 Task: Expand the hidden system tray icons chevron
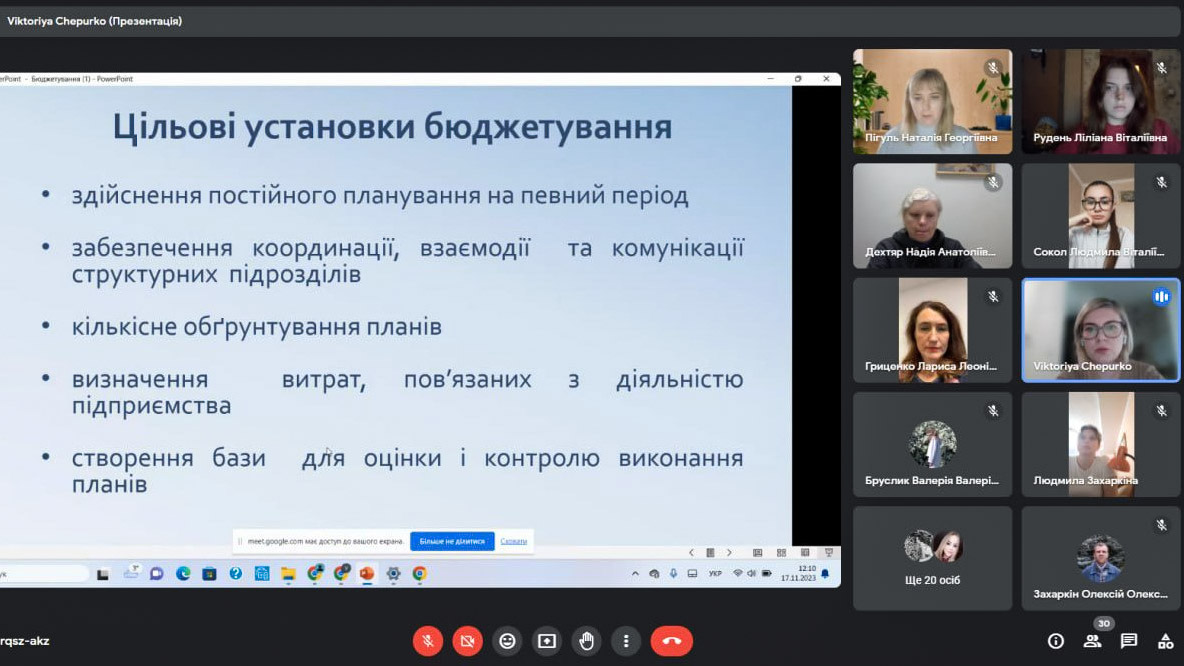tap(636, 574)
